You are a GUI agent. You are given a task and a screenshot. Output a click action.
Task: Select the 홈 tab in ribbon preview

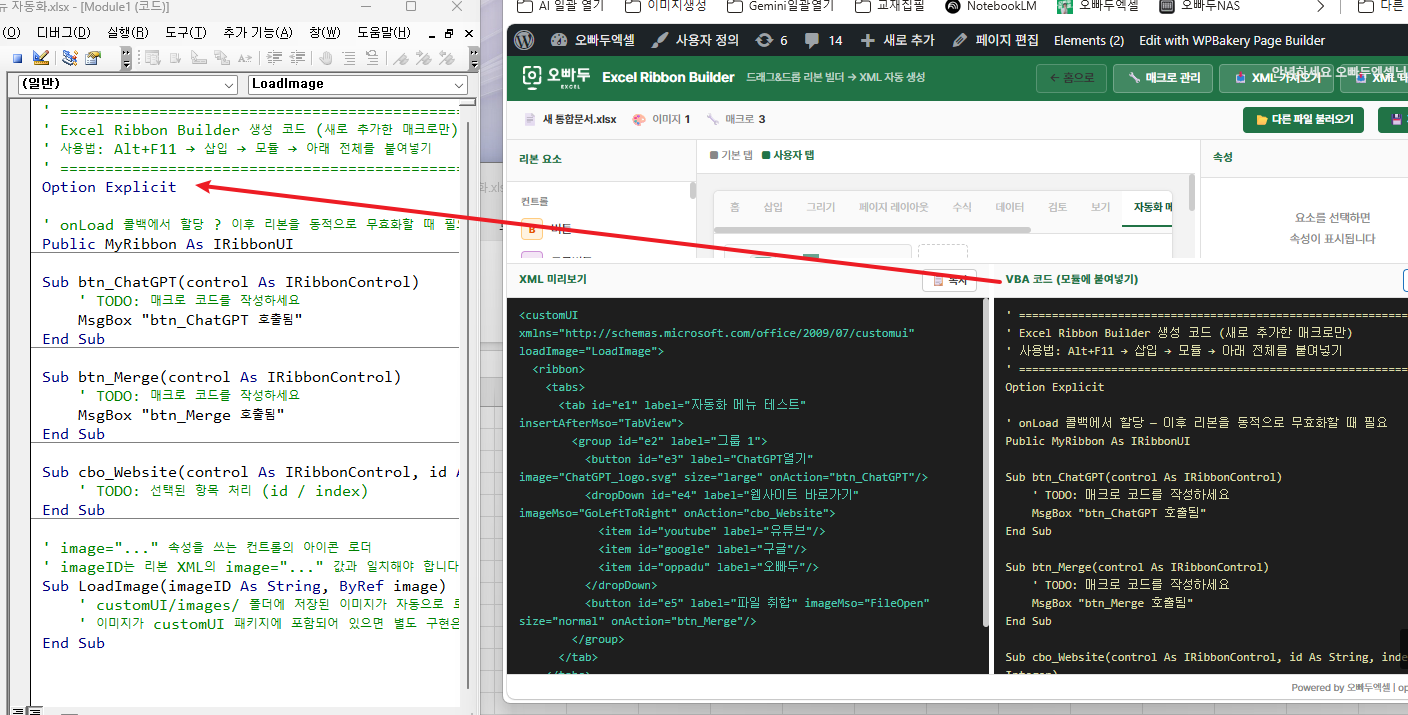[x=735, y=207]
